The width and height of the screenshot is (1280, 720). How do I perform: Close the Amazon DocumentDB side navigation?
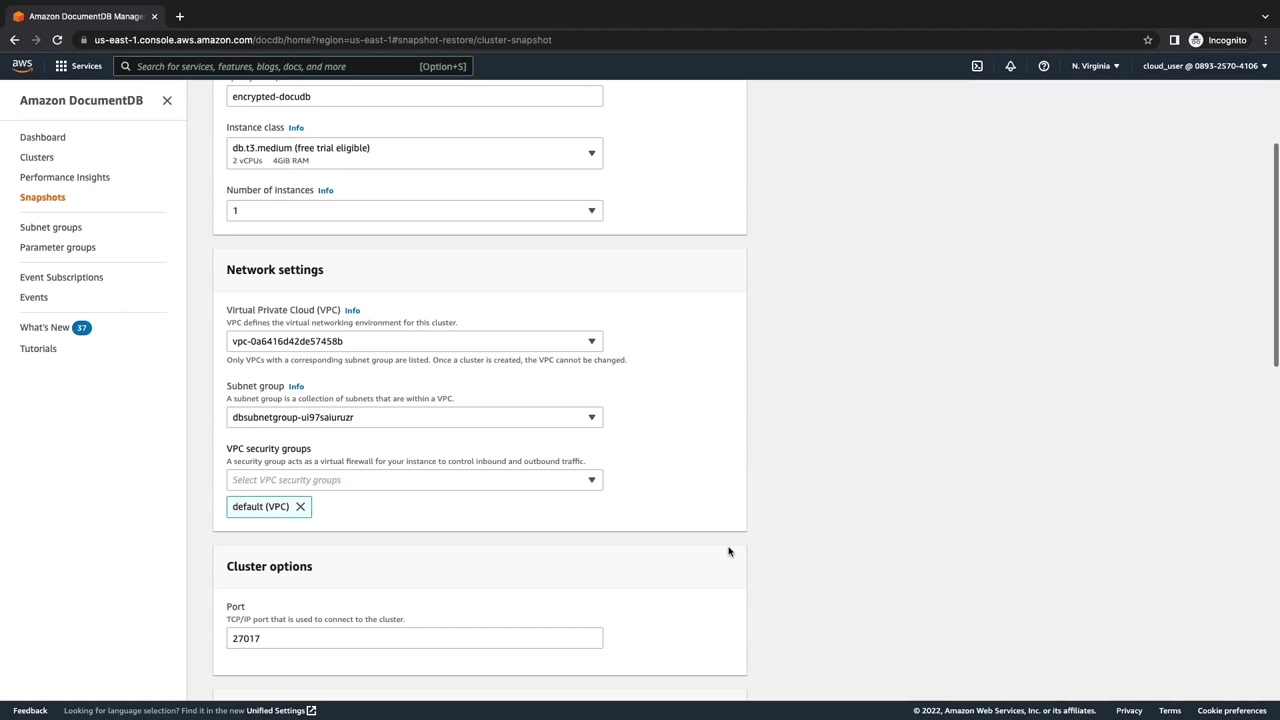click(x=167, y=101)
